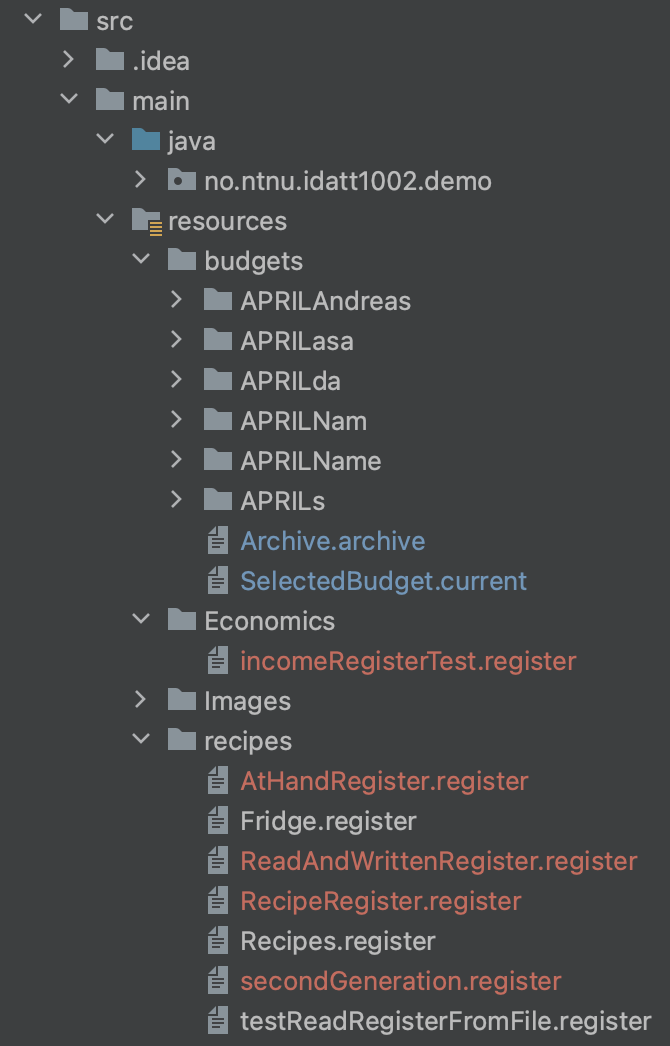Collapse the src folder
The width and height of the screenshot is (670, 1046).
[x=33, y=19]
